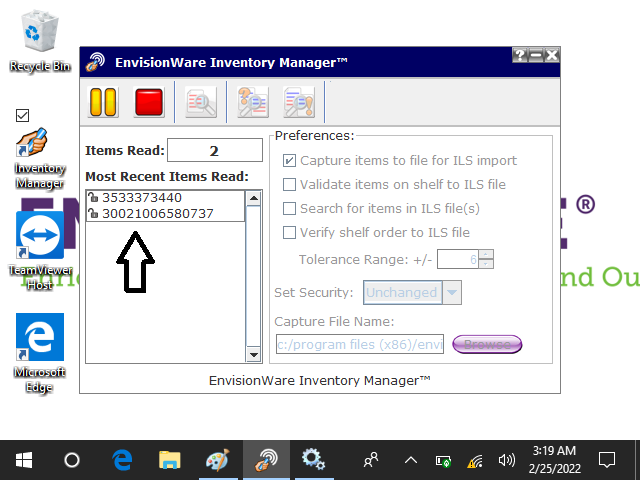The height and width of the screenshot is (480, 640).
Task: Click the lock icon beside 30021006580737
Action: pos(93,213)
